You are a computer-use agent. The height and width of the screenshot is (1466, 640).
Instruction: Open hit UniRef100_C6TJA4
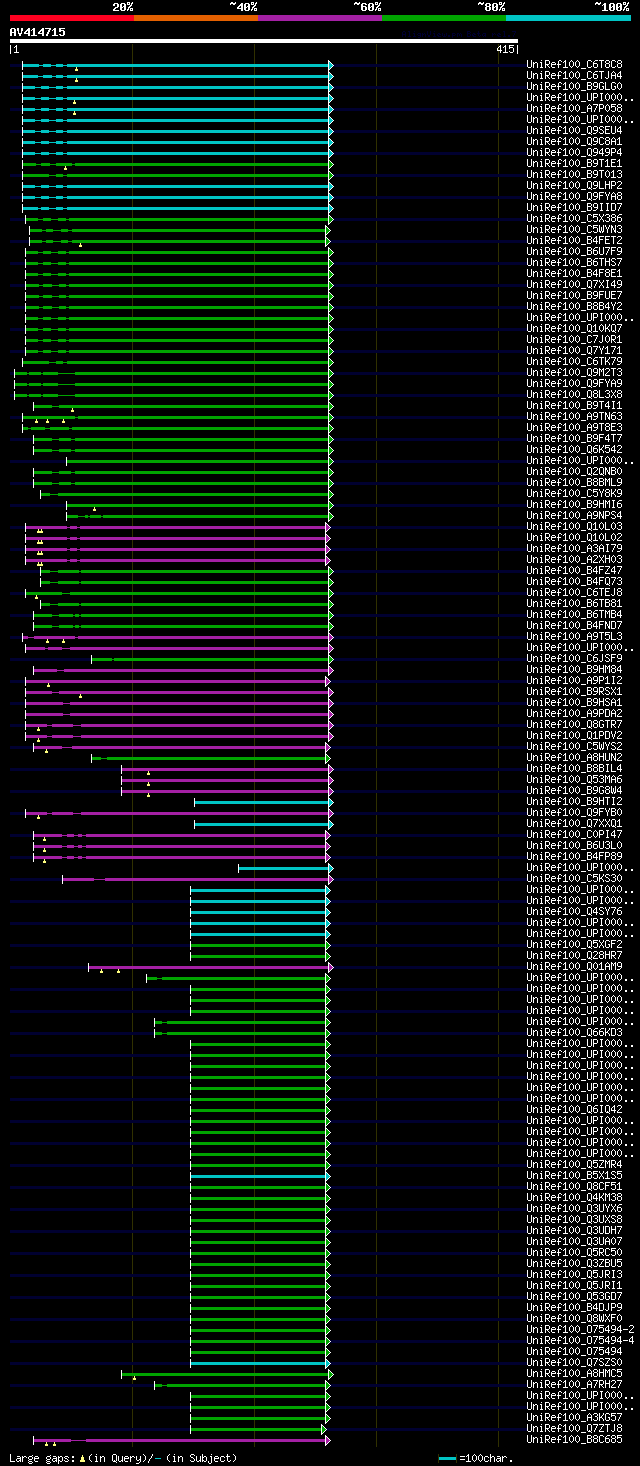click(575, 75)
